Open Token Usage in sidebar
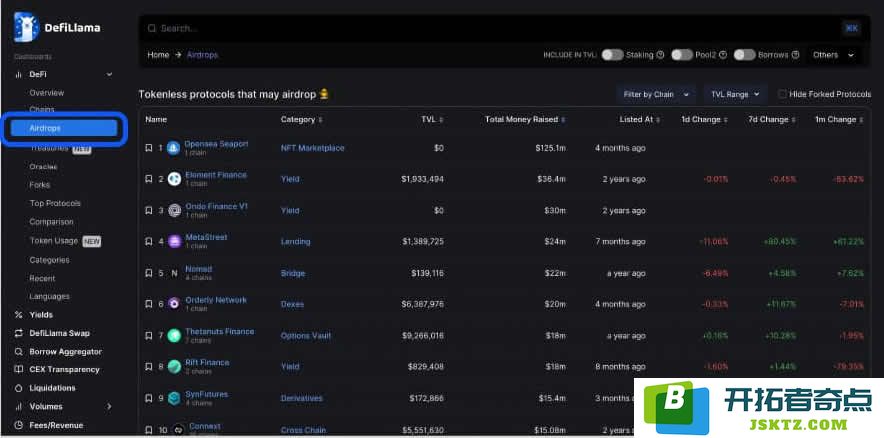 [x=54, y=241]
